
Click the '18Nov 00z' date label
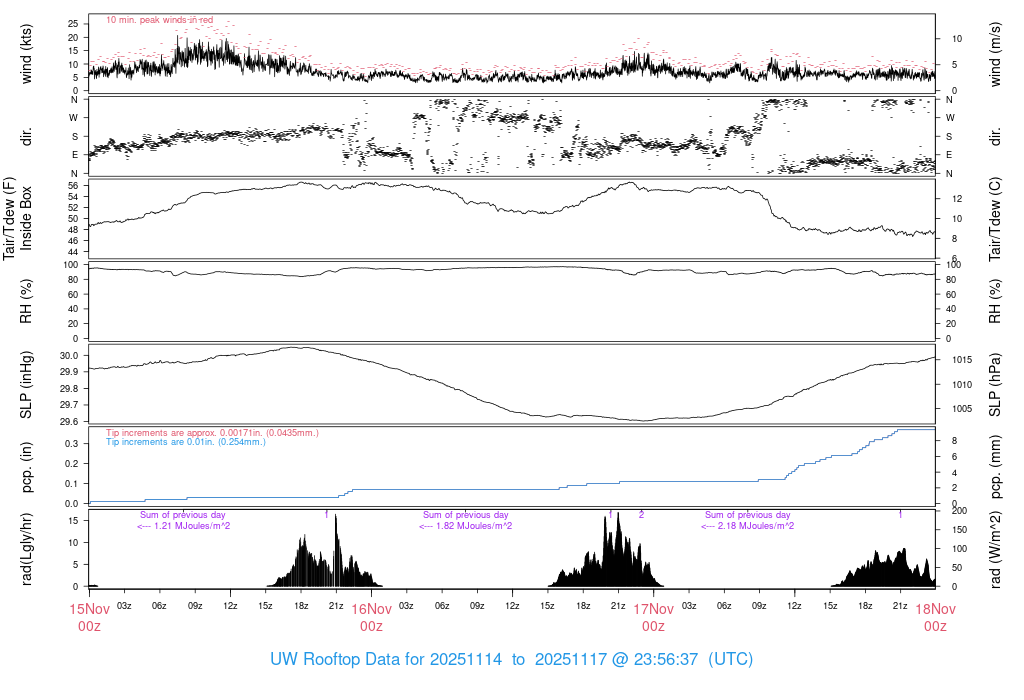pos(935,618)
